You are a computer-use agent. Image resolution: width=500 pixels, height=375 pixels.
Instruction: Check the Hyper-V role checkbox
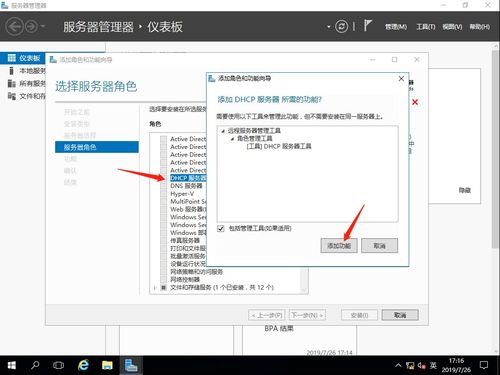[x=163, y=194]
